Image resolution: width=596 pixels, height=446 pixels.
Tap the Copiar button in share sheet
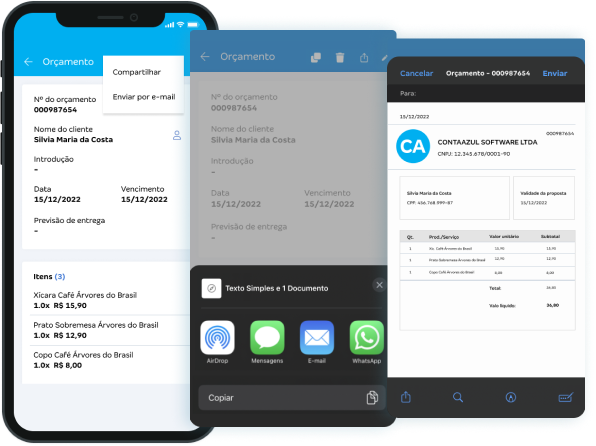pyautogui.click(x=292, y=398)
